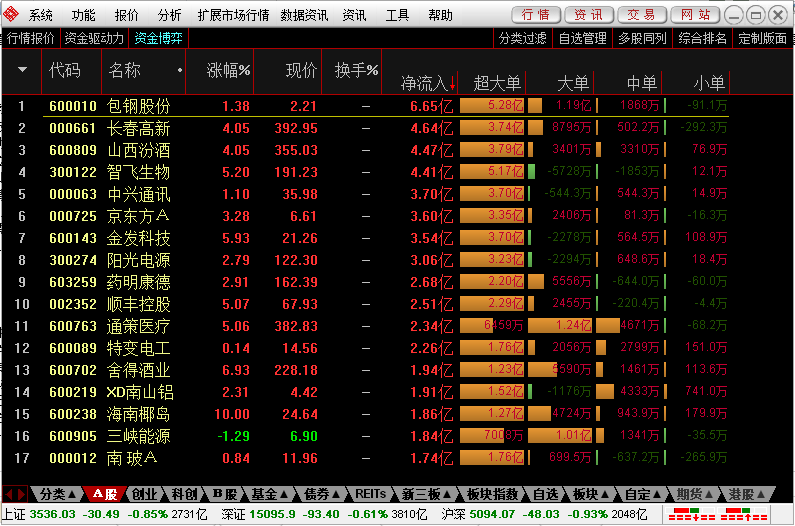Minimize the window
Image resolution: width=795 pixels, height=526 pixels.
733,15
